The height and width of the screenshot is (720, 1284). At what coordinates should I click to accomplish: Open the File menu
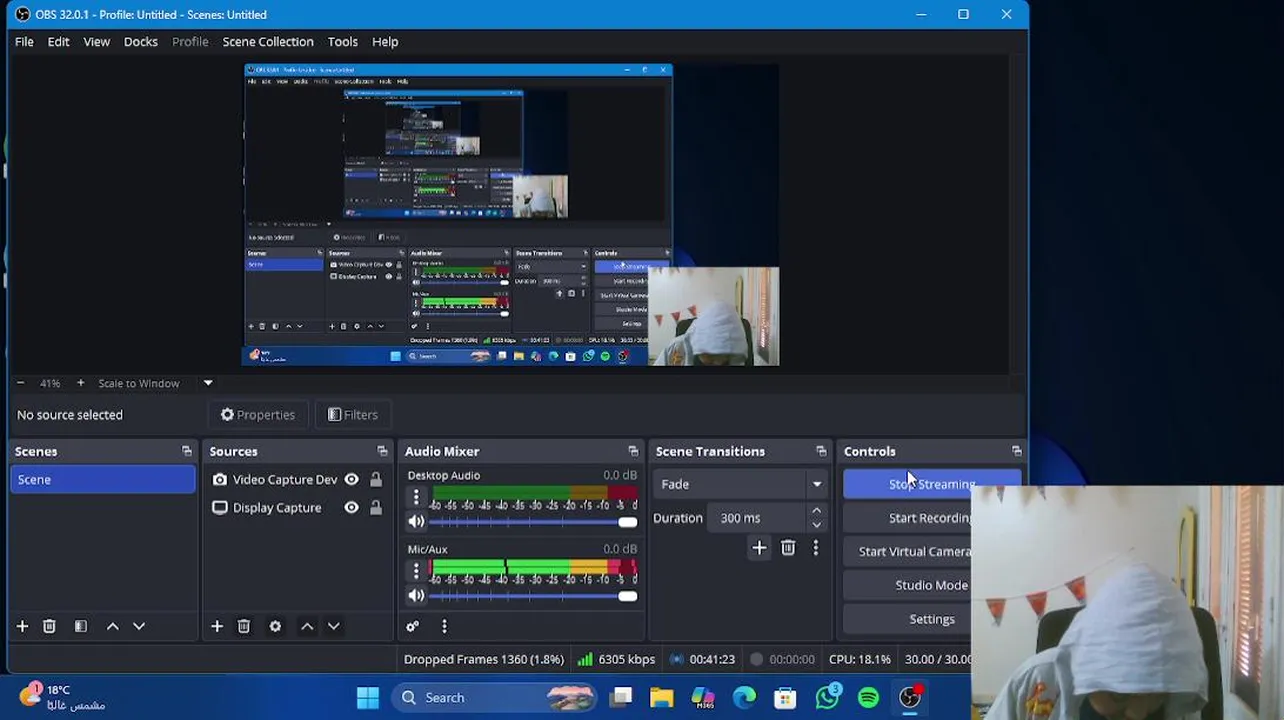click(24, 42)
